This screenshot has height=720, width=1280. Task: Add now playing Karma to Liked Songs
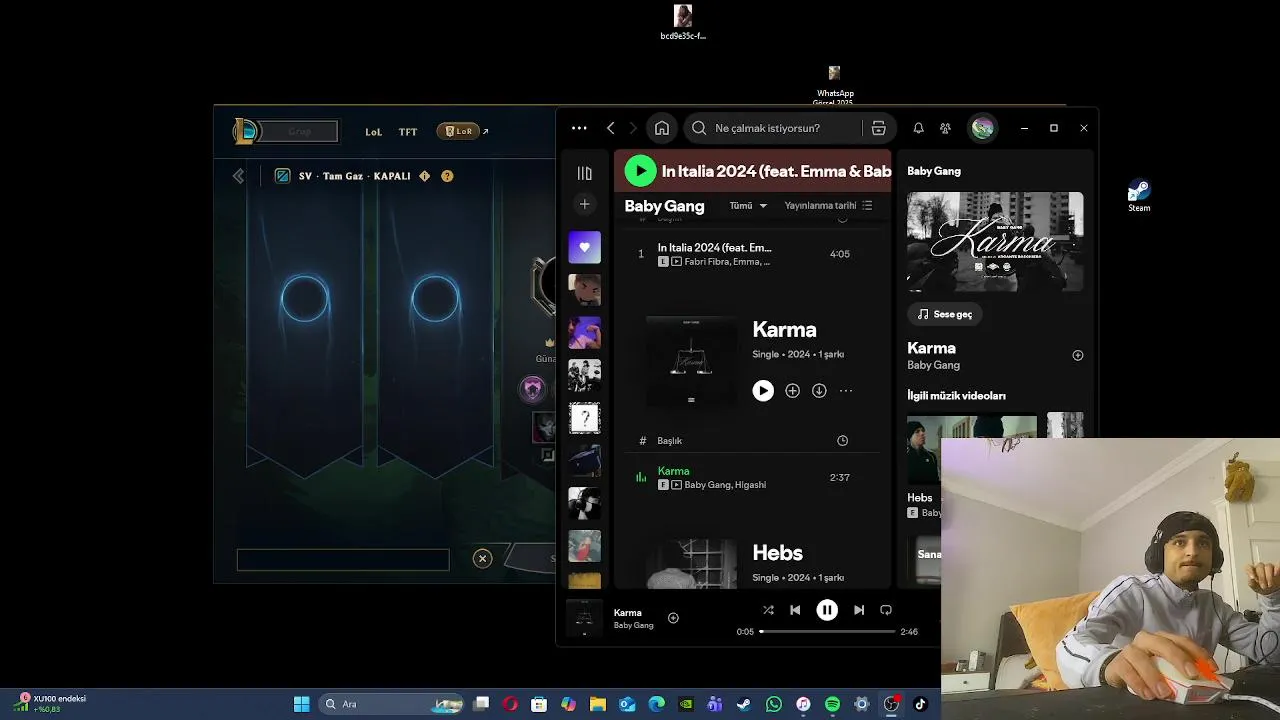tap(673, 618)
